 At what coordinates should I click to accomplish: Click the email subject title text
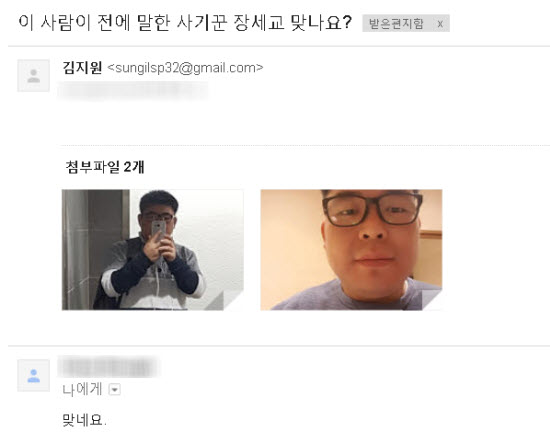(x=185, y=23)
